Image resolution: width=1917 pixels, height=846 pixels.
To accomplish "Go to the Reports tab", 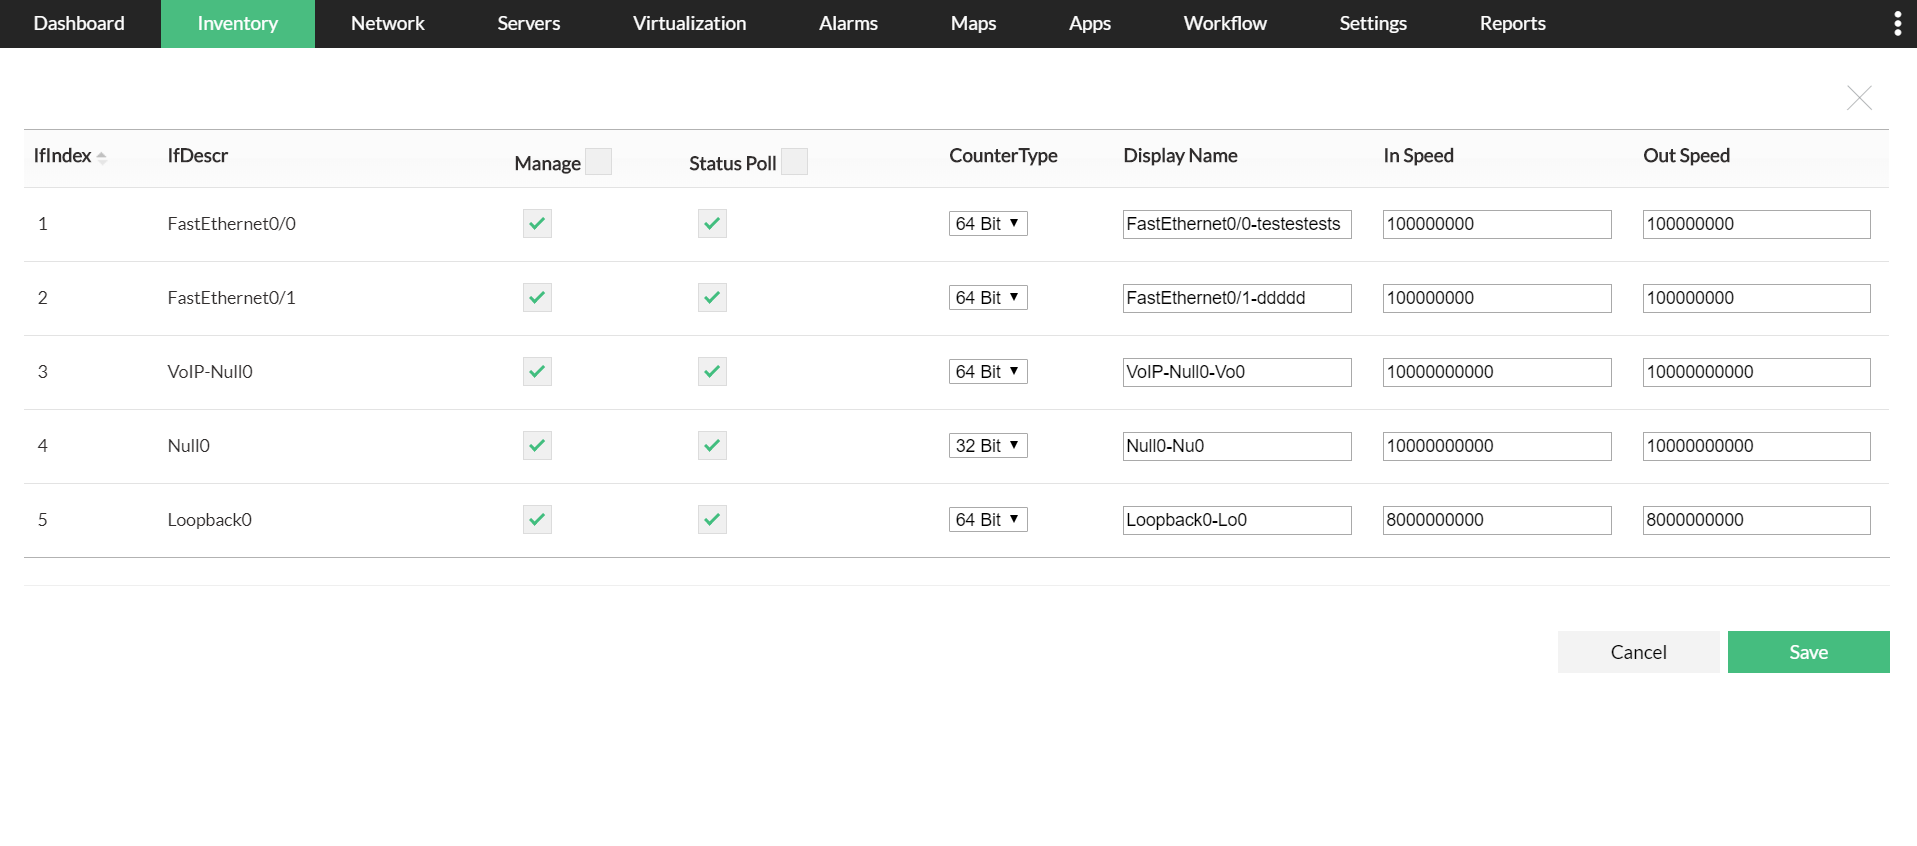I will click(x=1512, y=24).
